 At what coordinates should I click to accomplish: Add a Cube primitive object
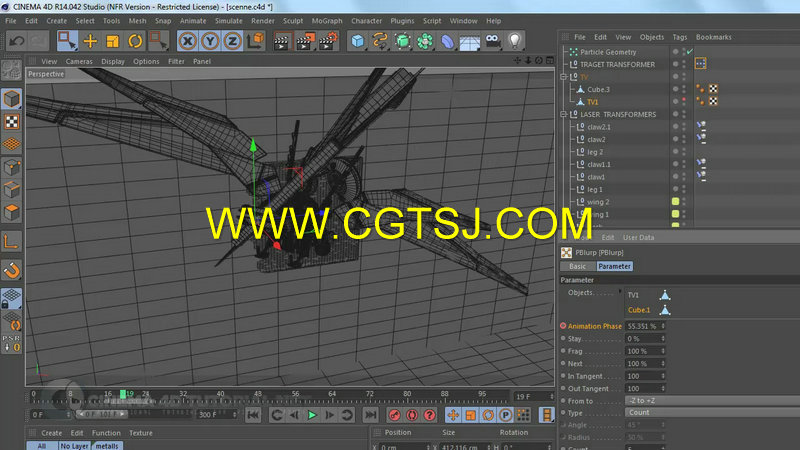tap(358, 41)
